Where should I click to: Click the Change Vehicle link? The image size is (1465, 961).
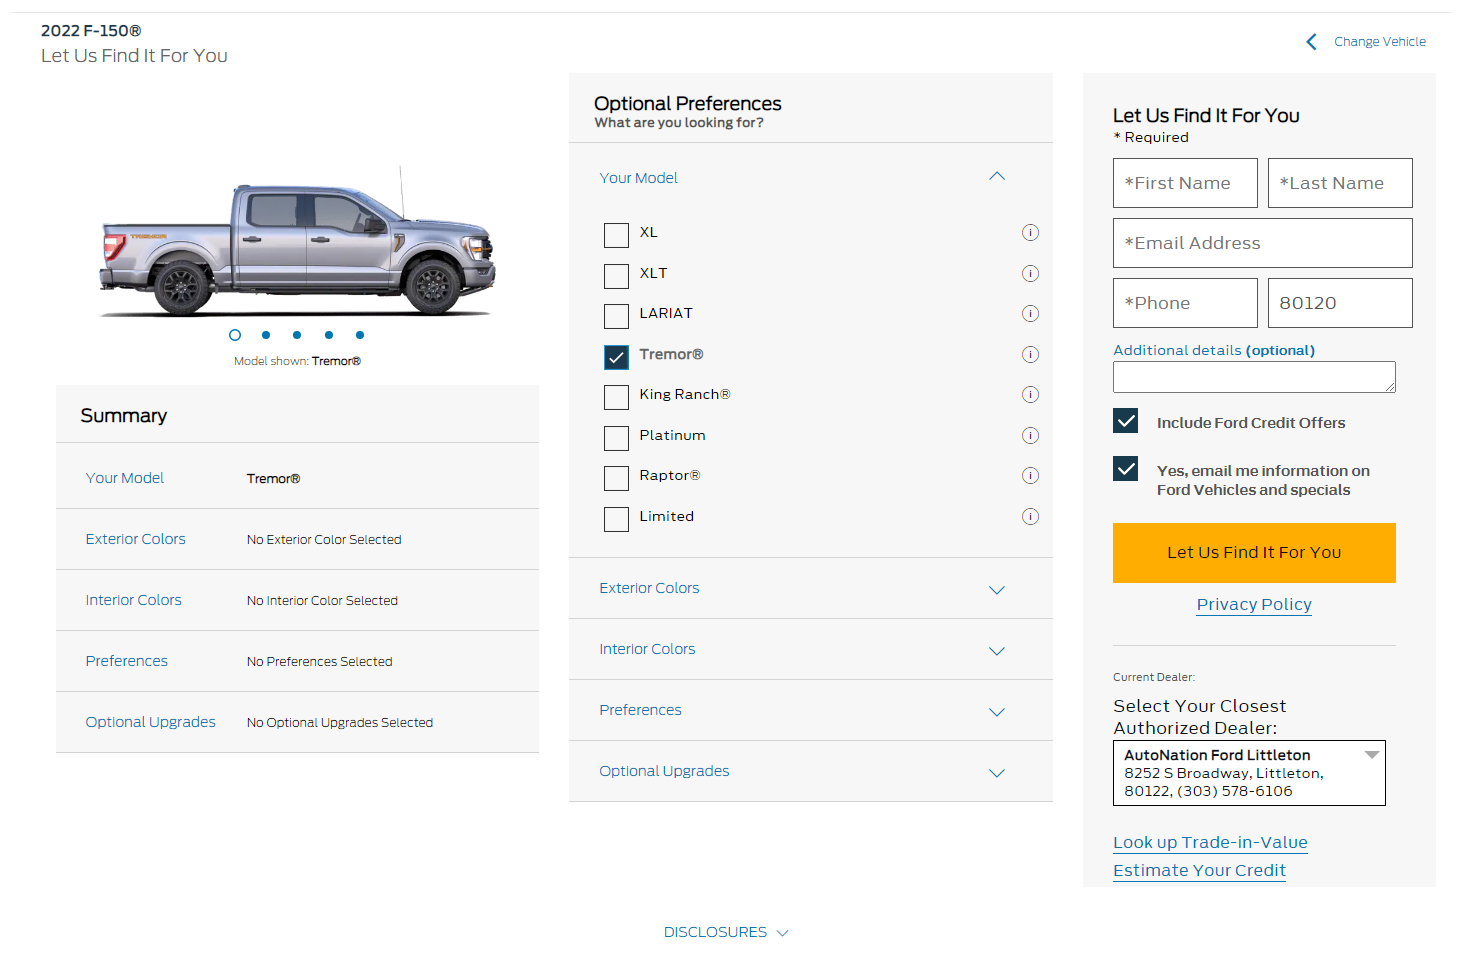point(1380,42)
